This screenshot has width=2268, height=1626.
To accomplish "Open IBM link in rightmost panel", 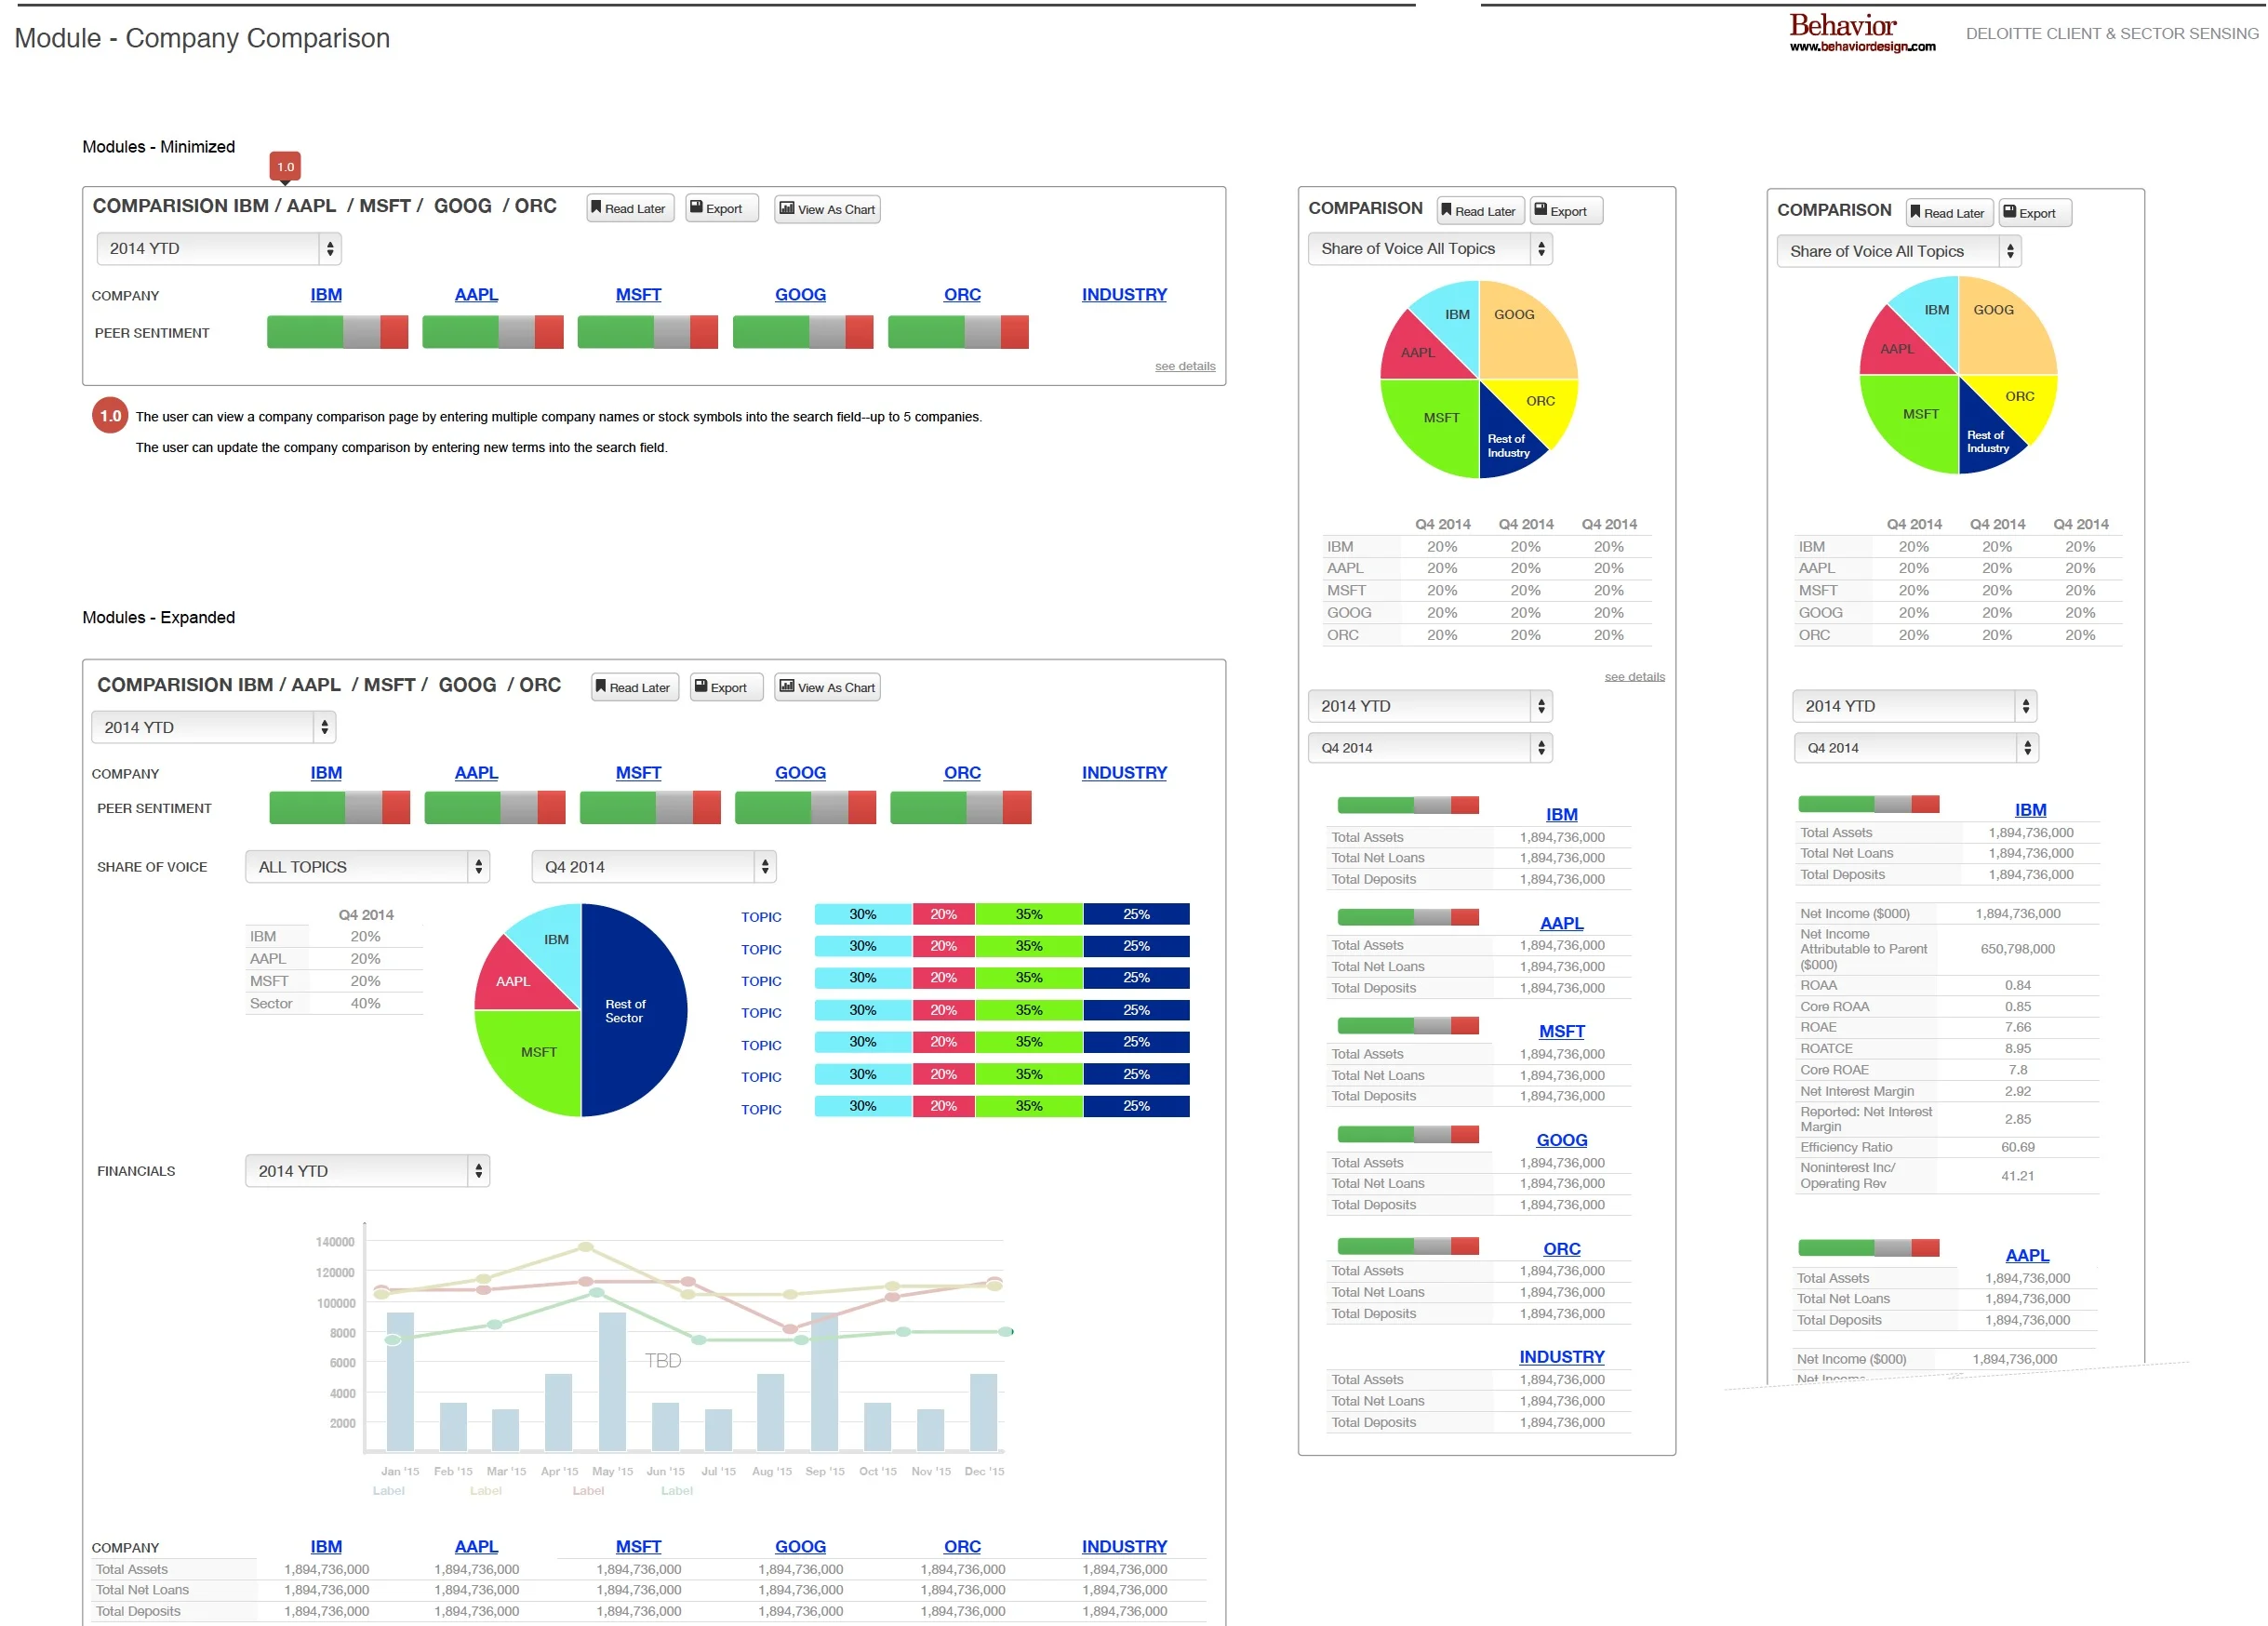I will 2030,810.
